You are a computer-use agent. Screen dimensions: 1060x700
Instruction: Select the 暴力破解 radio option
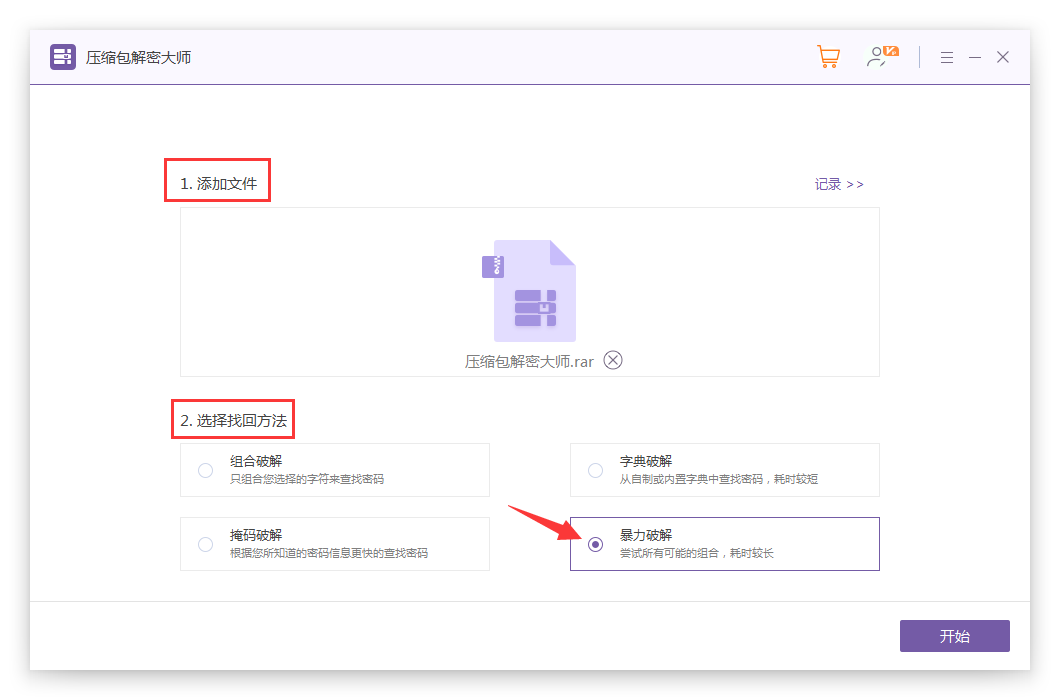595,544
